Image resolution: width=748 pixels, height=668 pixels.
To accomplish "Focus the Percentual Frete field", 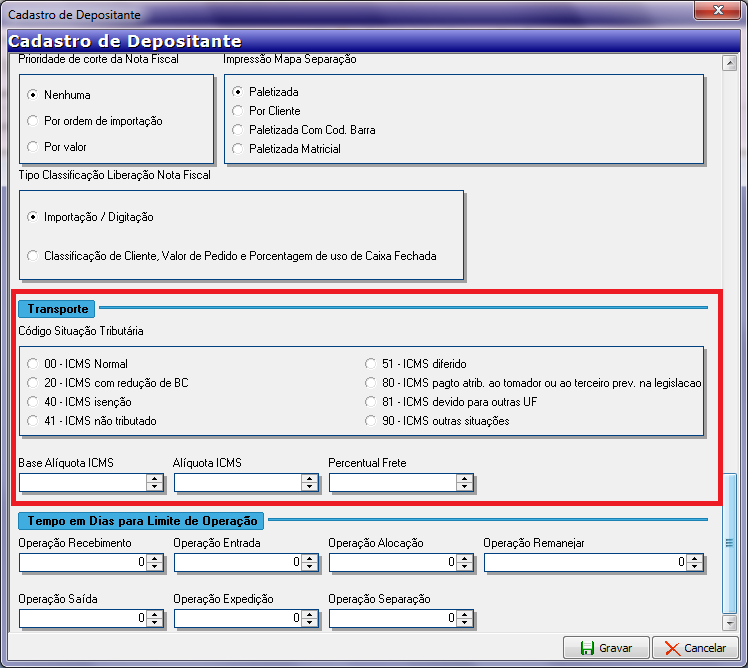I will click(x=393, y=482).
